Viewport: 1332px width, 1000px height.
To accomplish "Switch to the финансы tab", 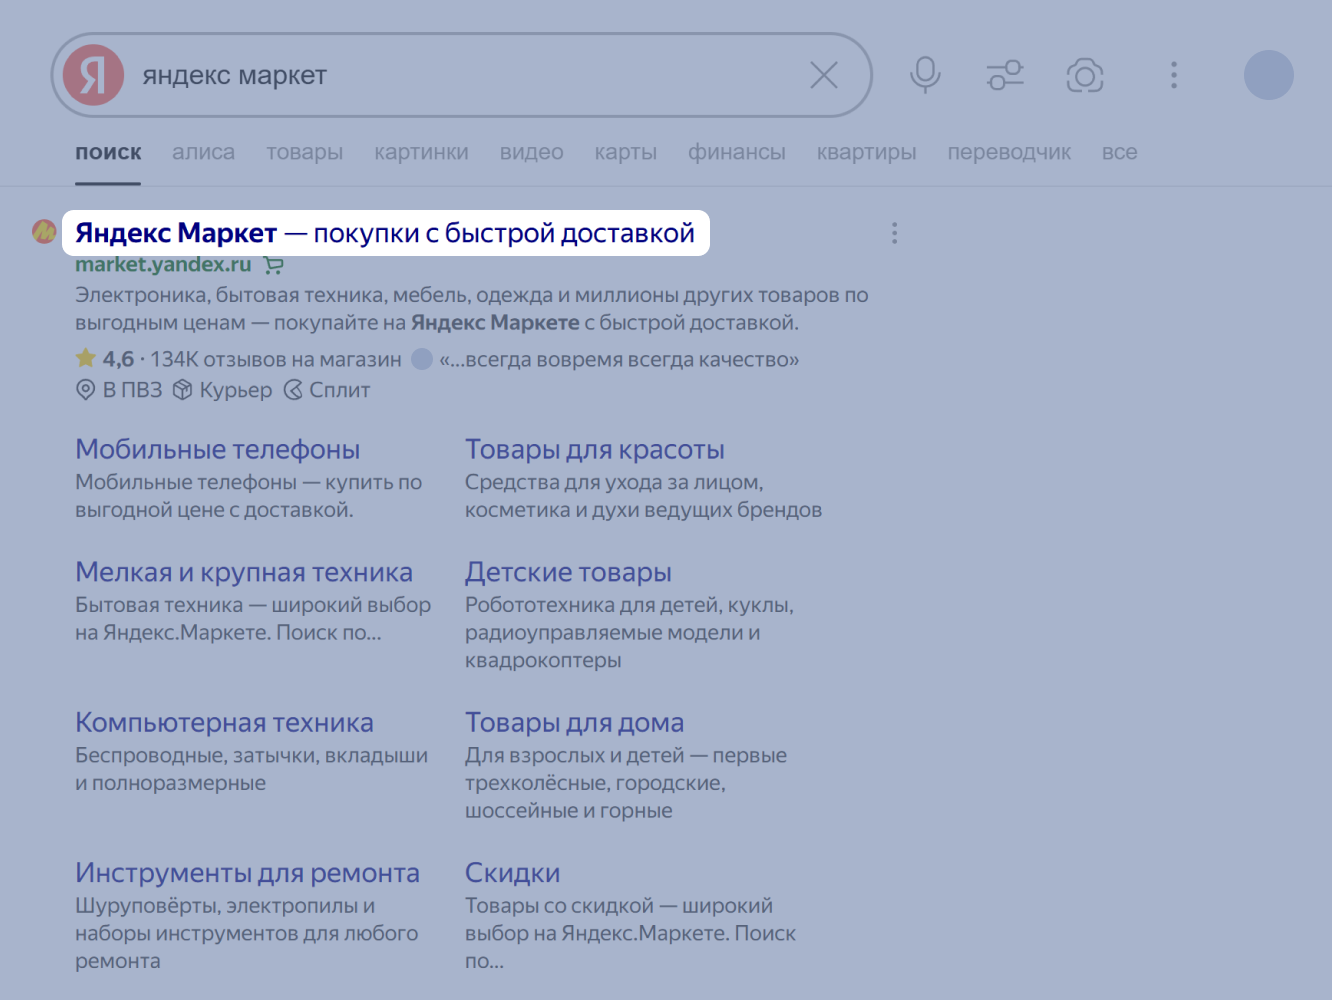I will pos(736,152).
